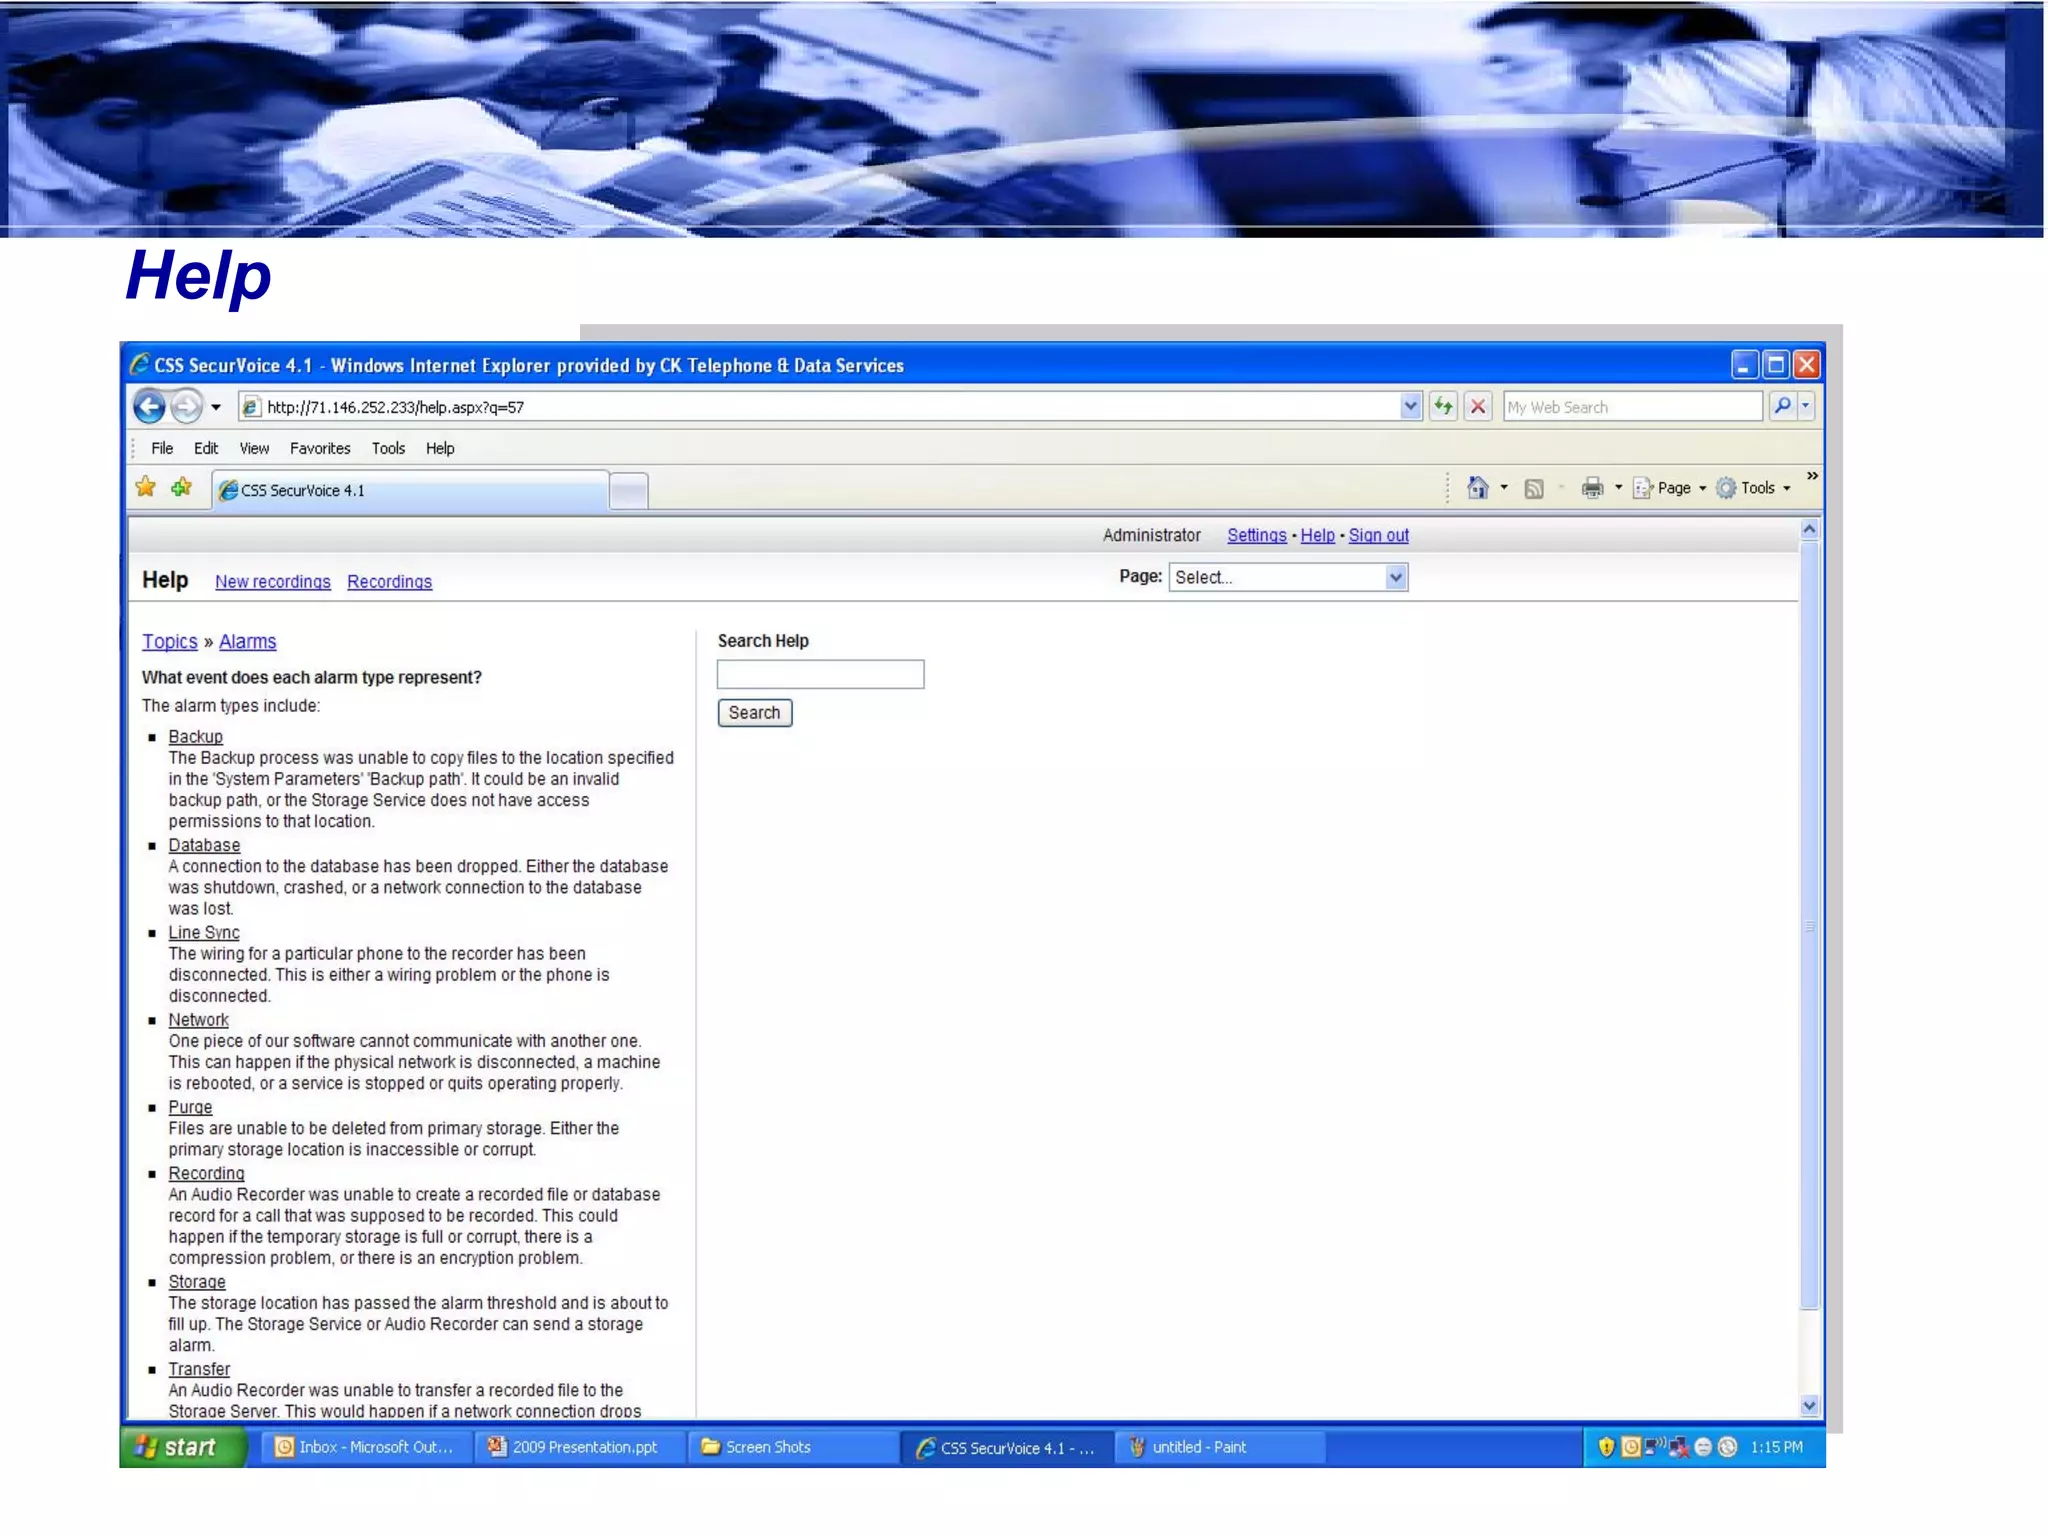Switch to 2009 Presentation.ppt in taskbar
2048x1536 pixels.
(575, 1447)
